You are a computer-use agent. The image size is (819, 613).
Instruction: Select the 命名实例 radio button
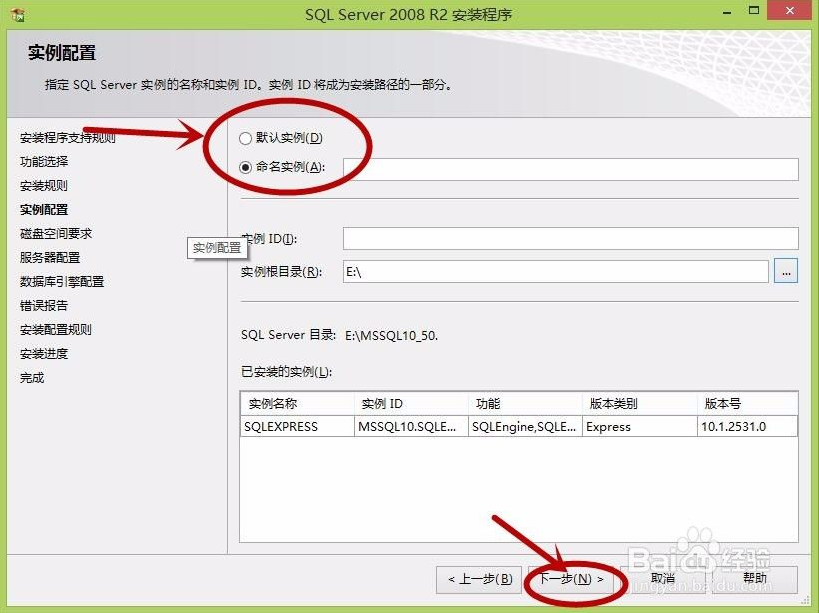click(246, 167)
